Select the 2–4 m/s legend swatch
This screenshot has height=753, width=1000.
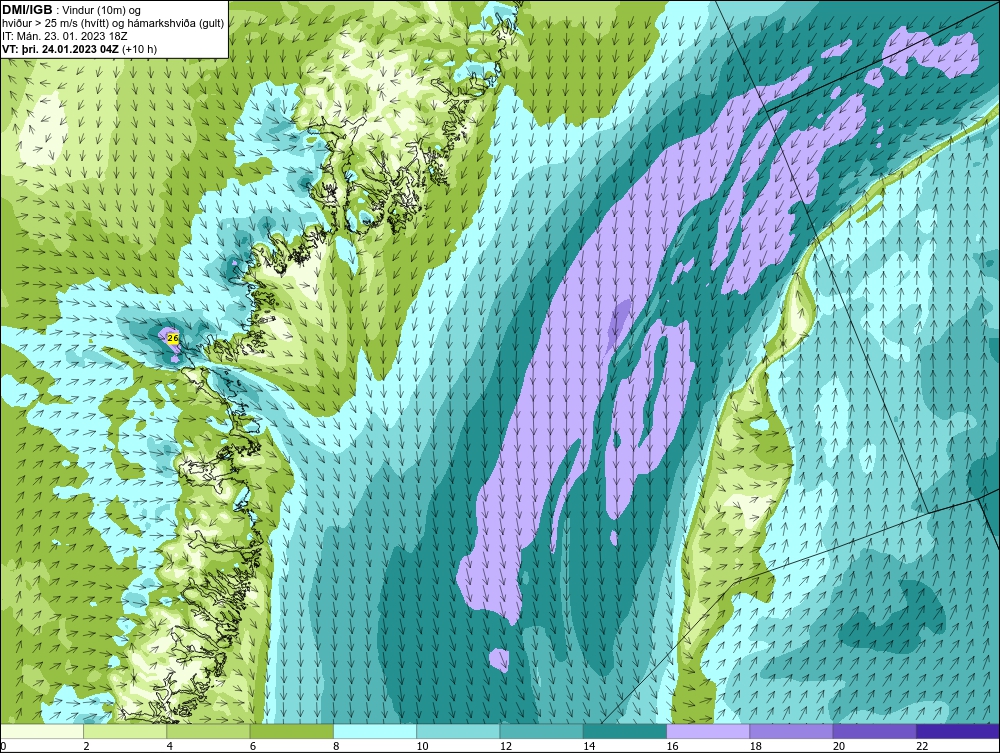[x=125, y=731]
